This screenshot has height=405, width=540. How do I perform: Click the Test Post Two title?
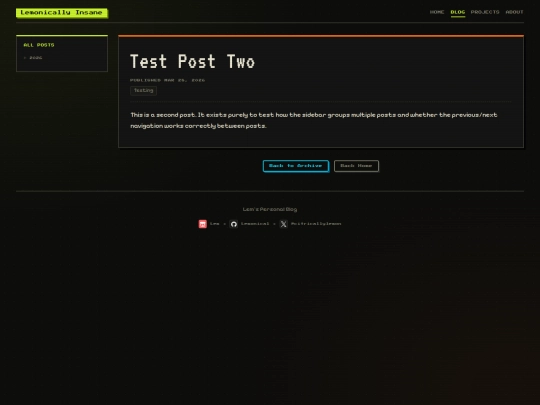[192, 62]
